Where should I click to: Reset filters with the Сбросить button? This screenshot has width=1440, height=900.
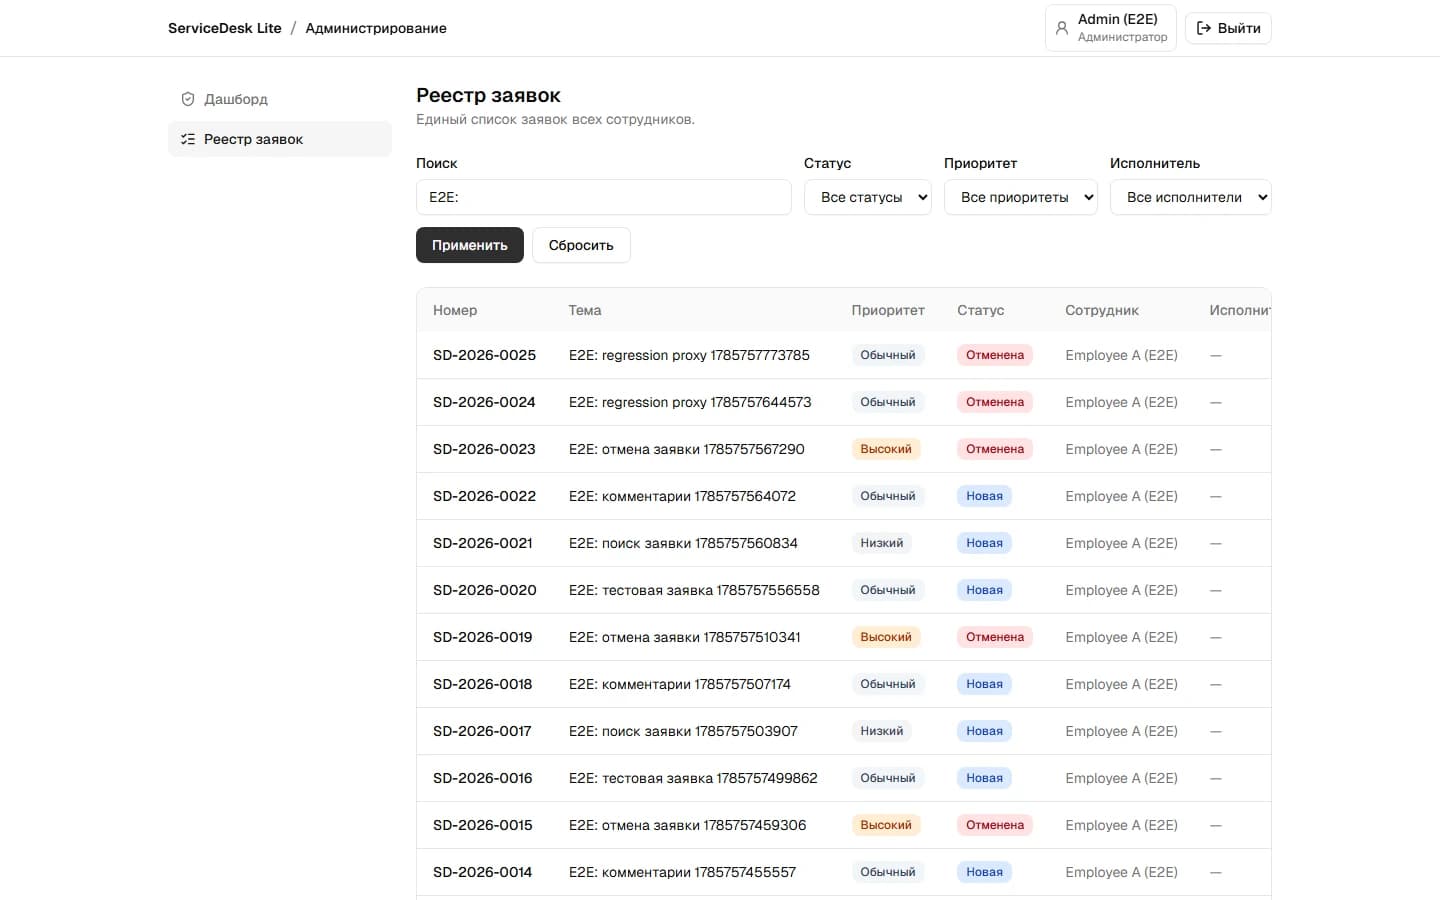pos(581,245)
